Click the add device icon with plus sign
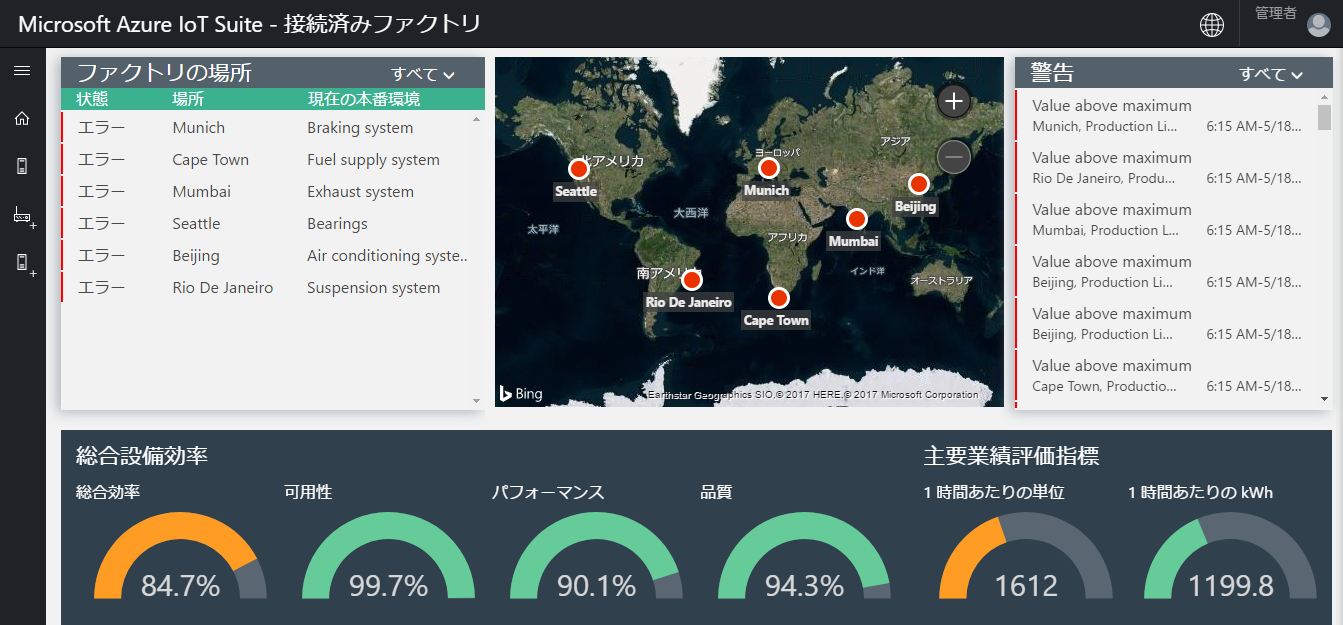The width and height of the screenshot is (1343, 625). [24, 263]
